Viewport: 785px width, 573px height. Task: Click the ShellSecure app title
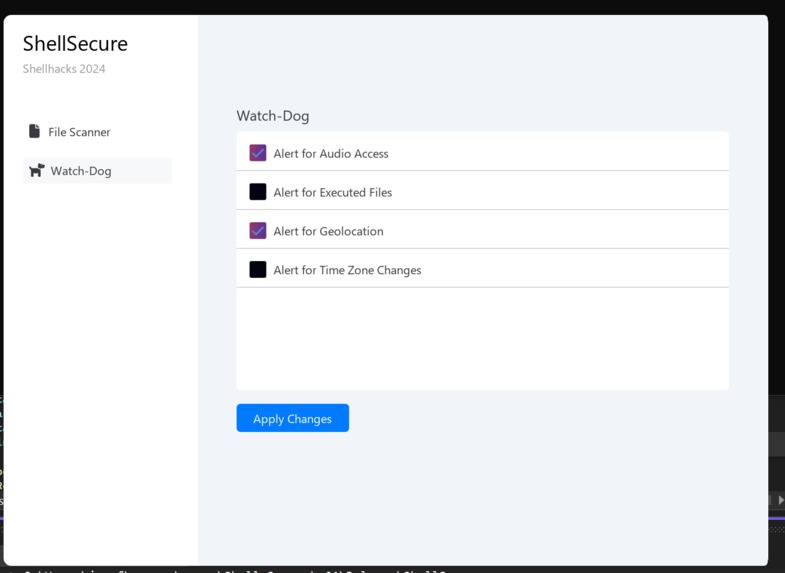[75, 44]
